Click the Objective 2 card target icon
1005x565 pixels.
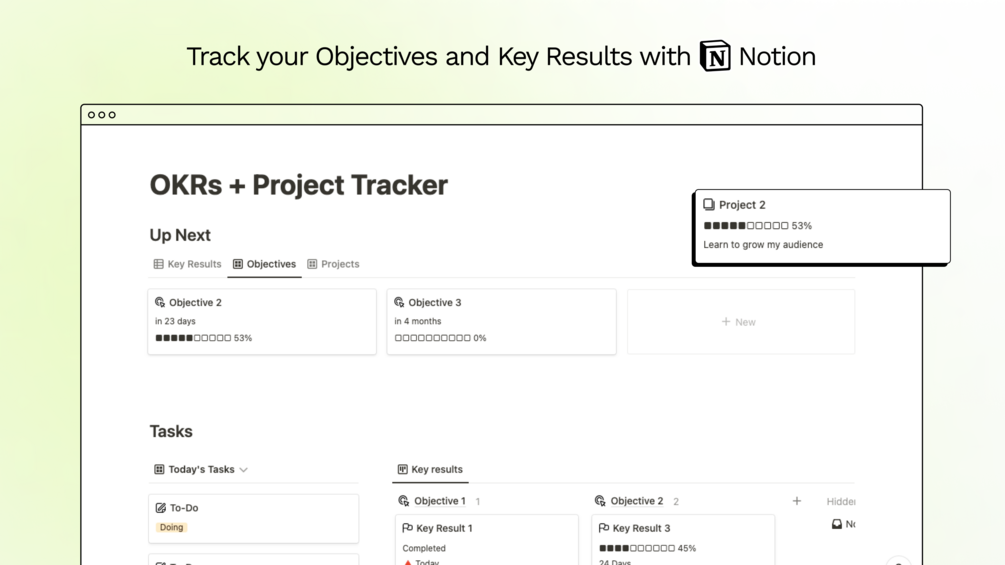[160, 302]
